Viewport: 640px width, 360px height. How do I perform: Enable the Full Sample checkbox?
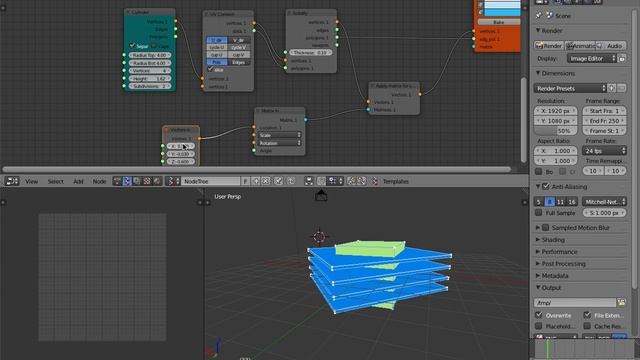(538, 213)
